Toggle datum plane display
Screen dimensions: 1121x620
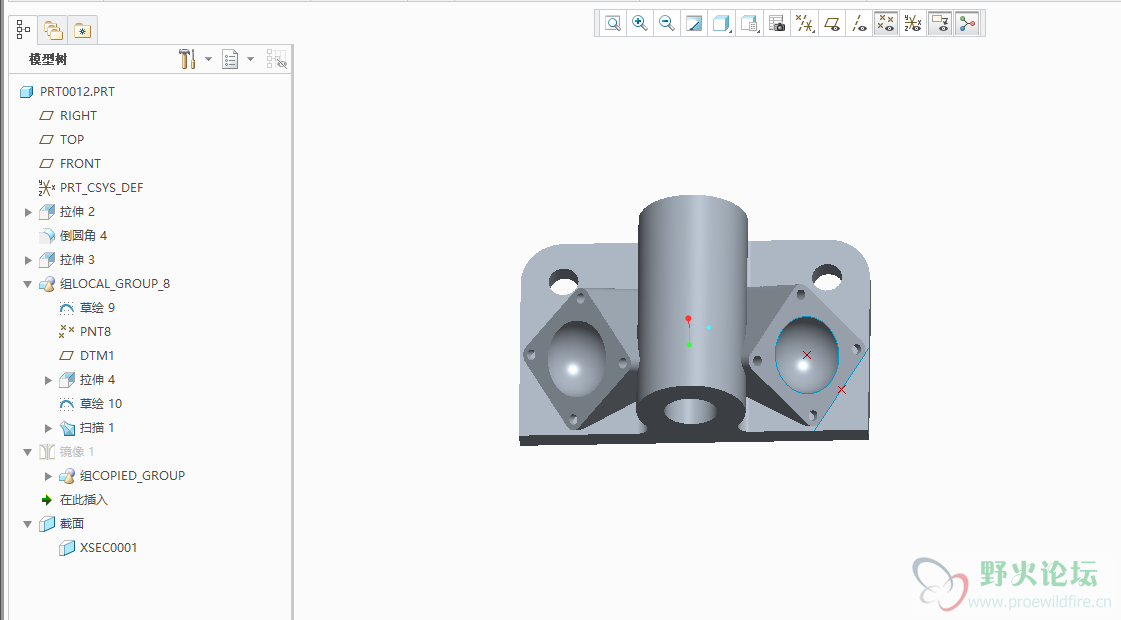(x=831, y=24)
